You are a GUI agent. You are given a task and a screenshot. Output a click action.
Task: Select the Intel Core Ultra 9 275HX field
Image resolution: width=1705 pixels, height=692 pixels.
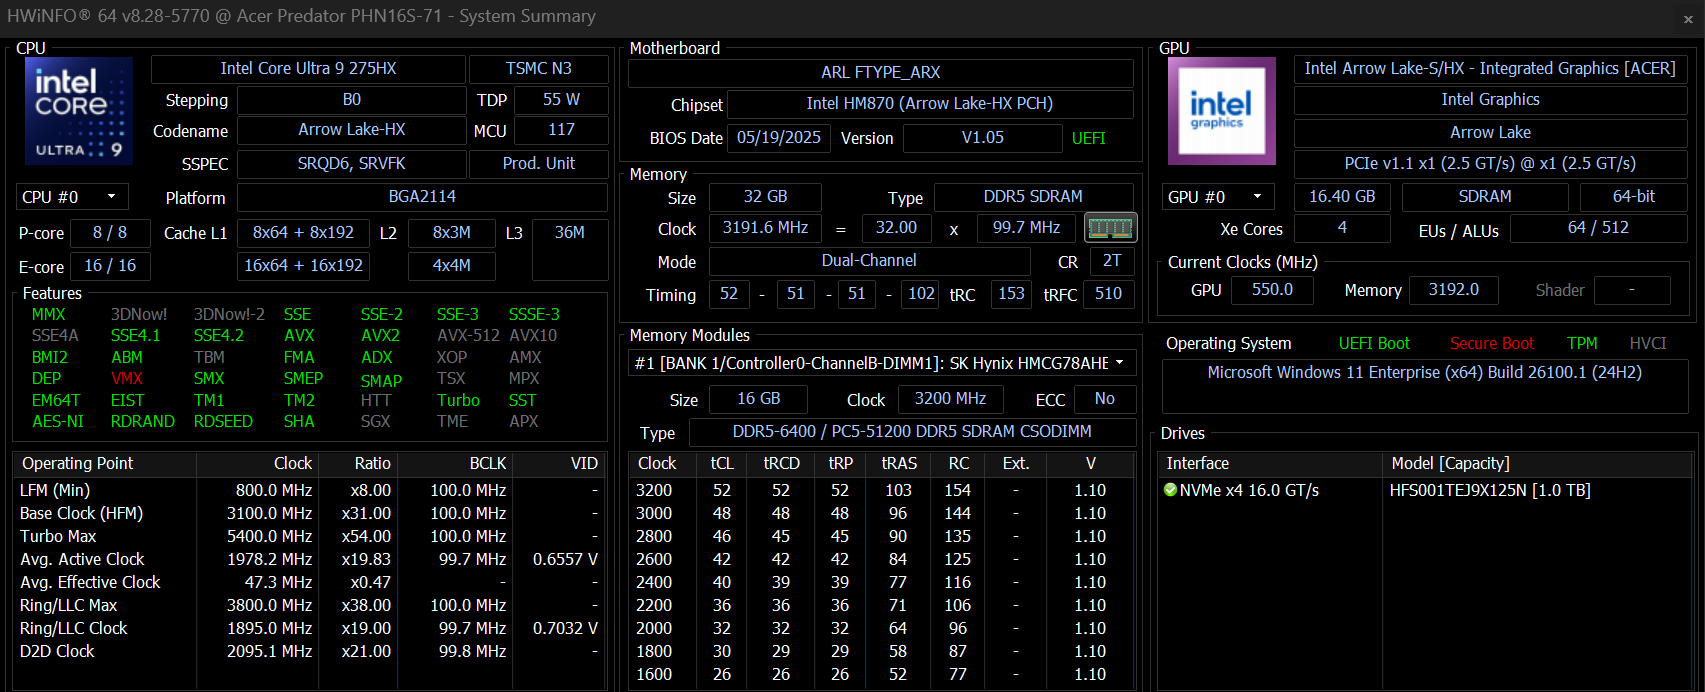[308, 69]
